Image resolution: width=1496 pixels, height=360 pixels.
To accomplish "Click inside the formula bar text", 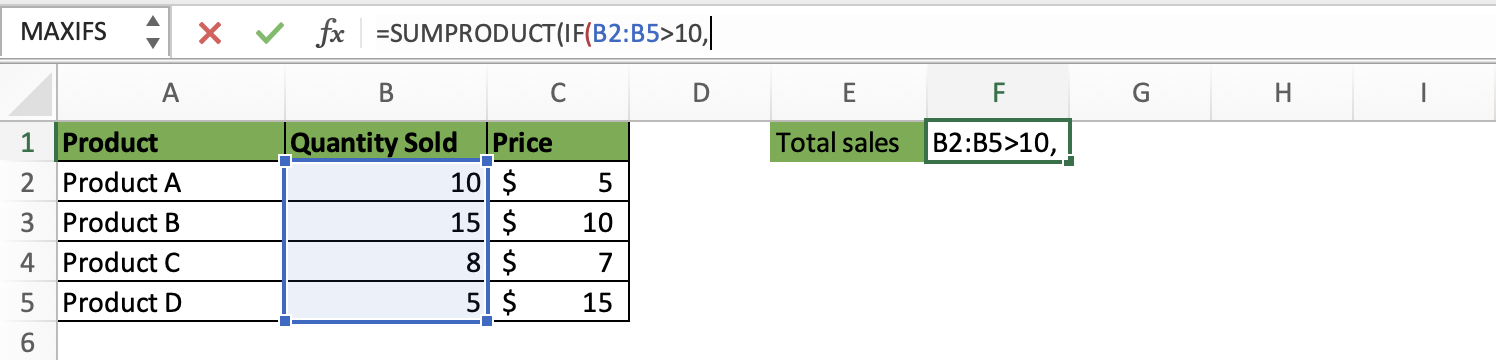I will (930, 34).
